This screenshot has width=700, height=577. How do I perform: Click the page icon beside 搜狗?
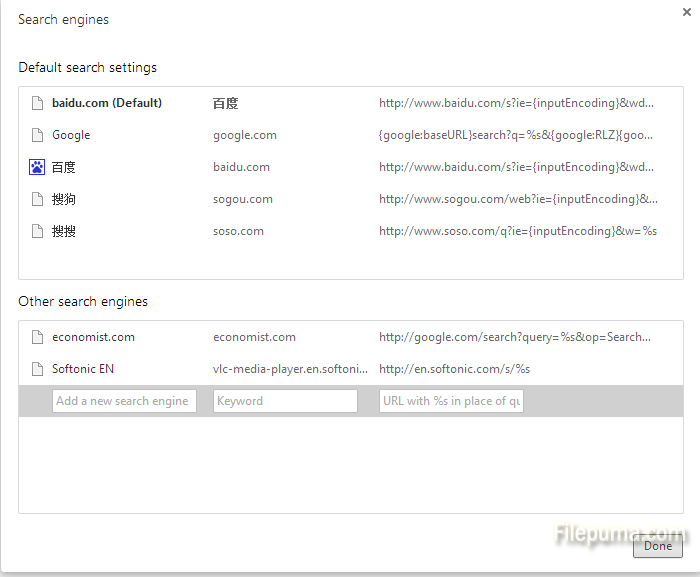coord(37,199)
